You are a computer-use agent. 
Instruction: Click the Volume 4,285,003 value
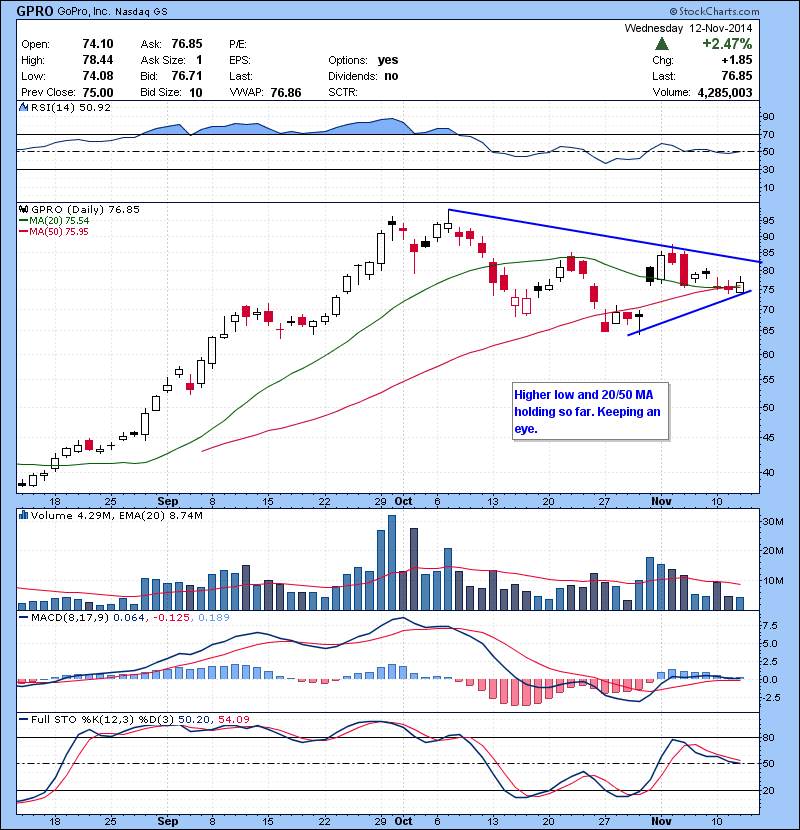point(725,93)
